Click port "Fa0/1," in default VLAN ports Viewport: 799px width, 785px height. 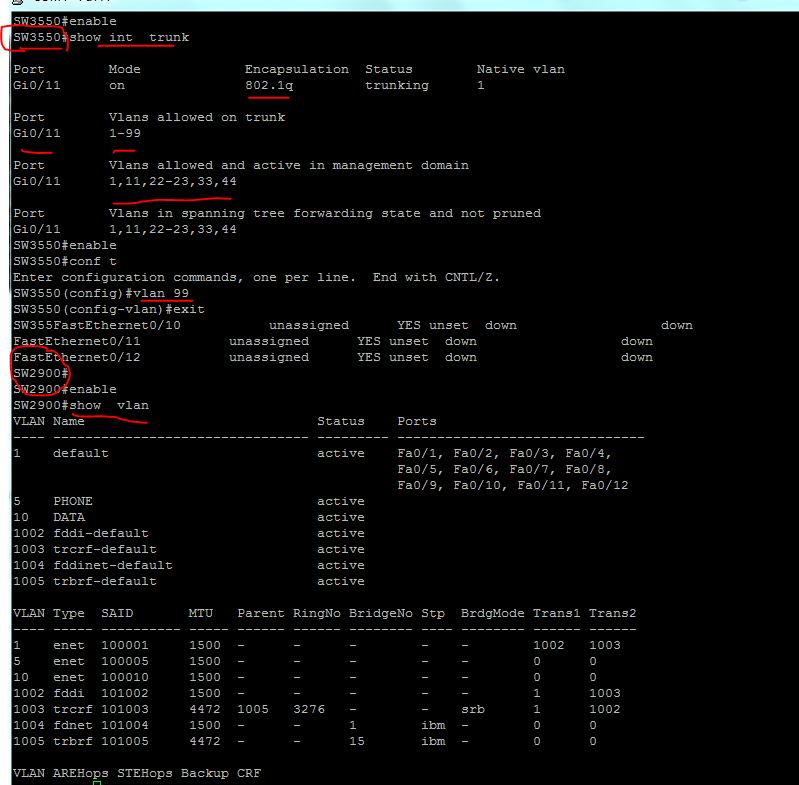click(420, 453)
